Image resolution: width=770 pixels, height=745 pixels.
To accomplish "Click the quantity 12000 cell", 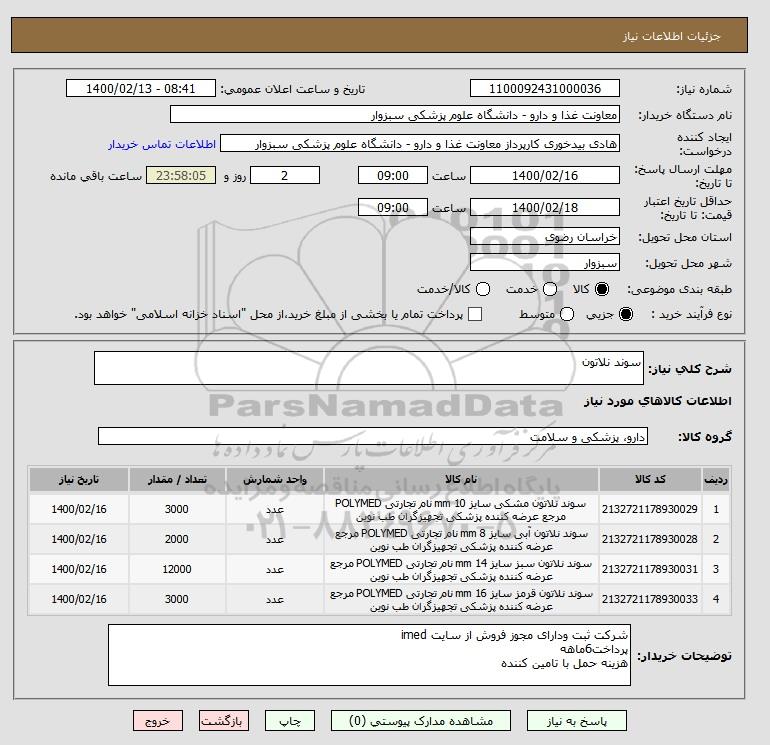I will click(177, 569).
